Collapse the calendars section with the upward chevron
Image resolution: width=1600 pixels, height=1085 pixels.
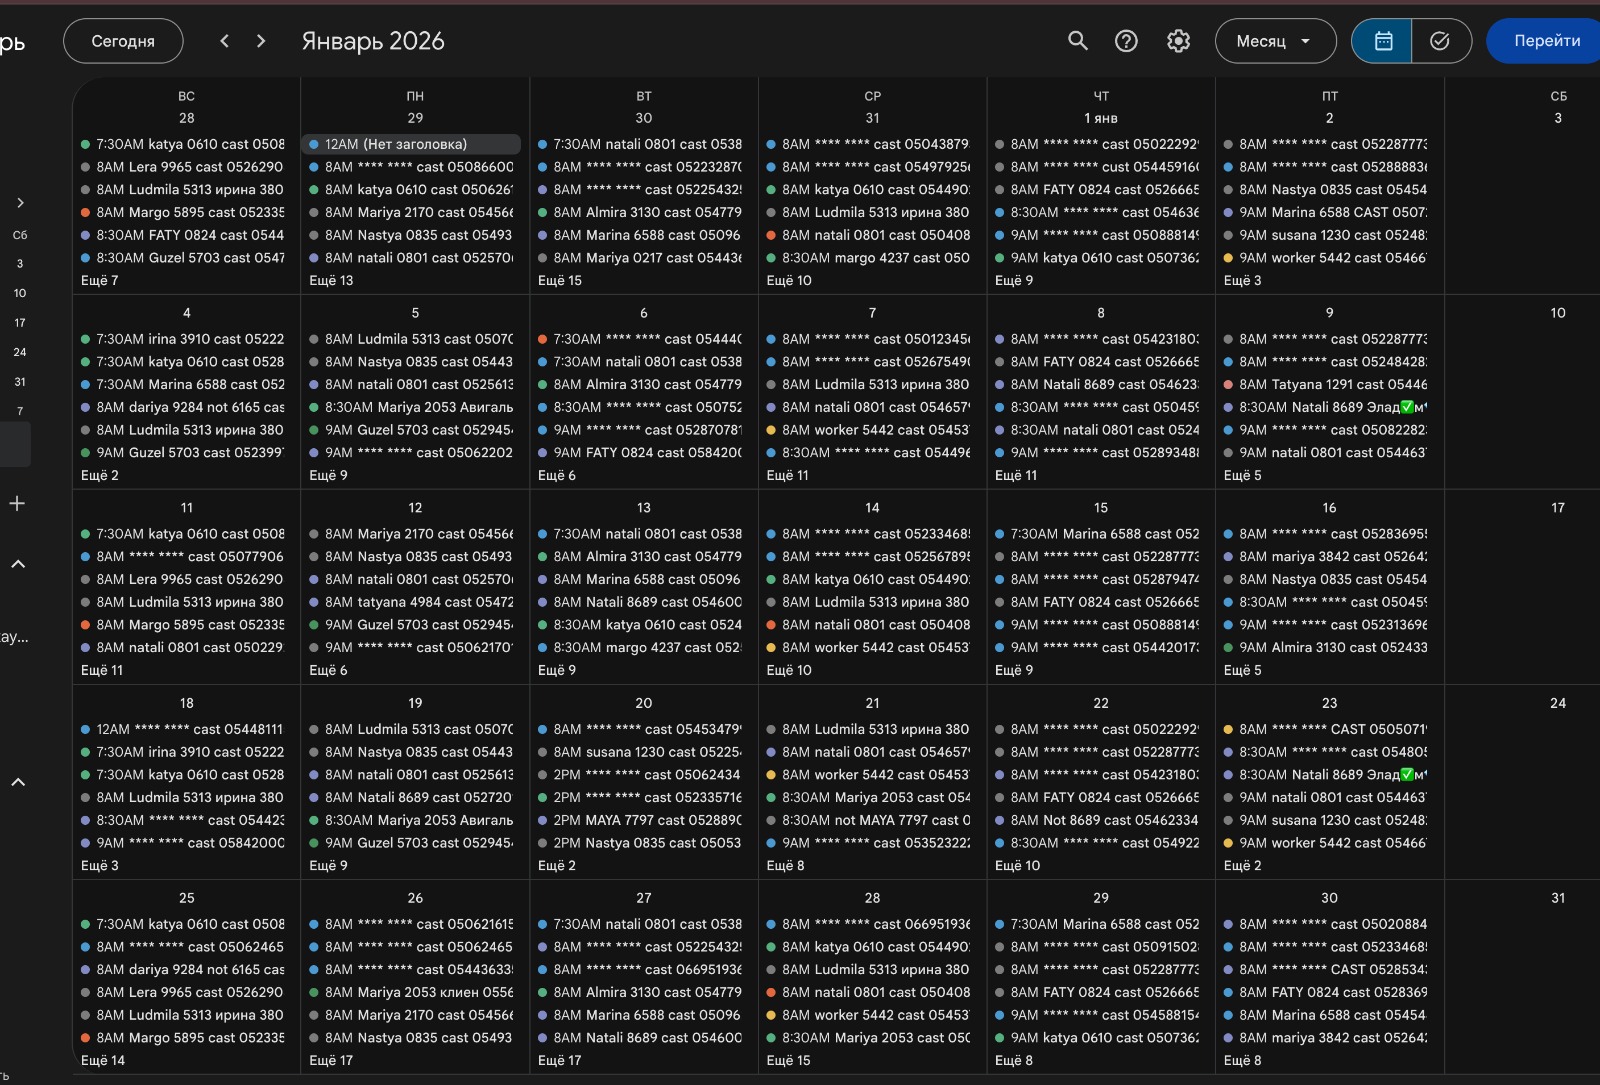click(18, 563)
